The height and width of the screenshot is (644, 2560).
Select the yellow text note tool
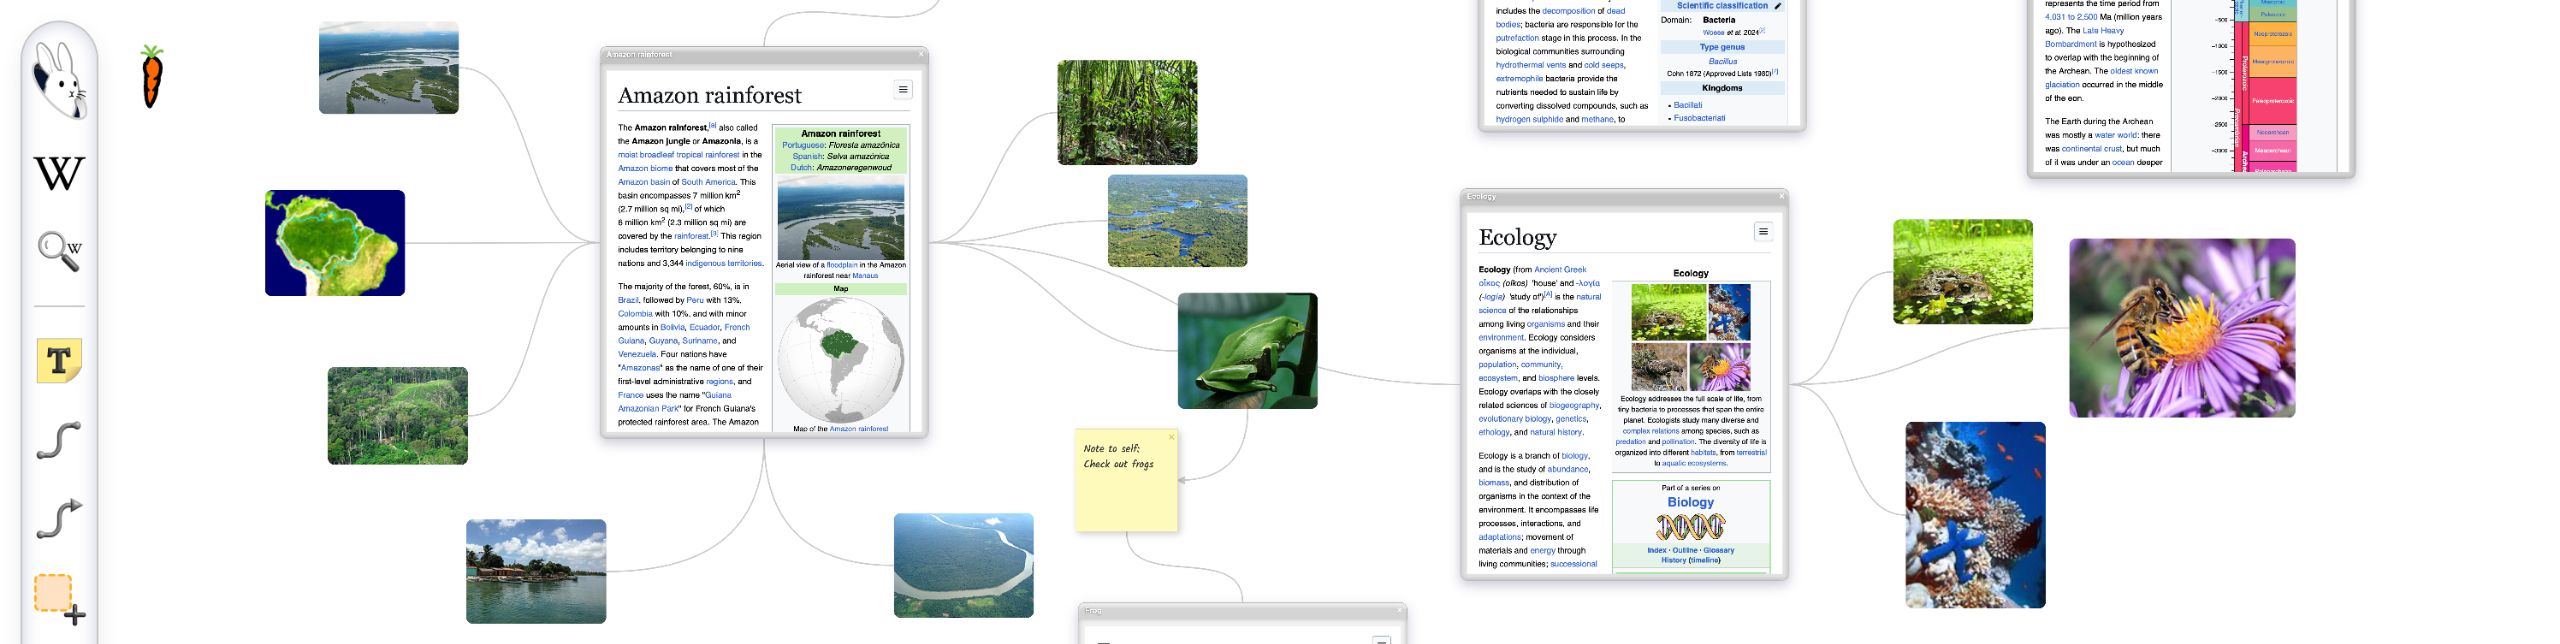(59, 360)
